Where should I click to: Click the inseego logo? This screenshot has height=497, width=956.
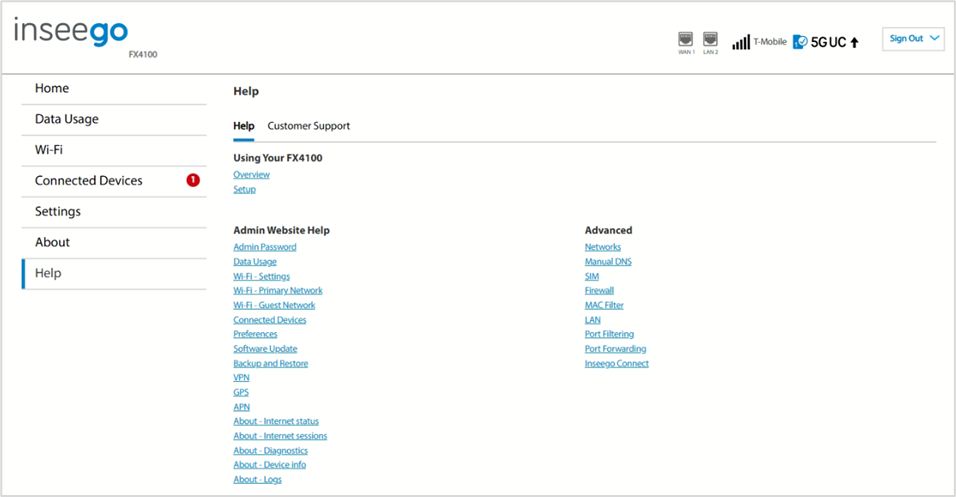click(x=71, y=31)
